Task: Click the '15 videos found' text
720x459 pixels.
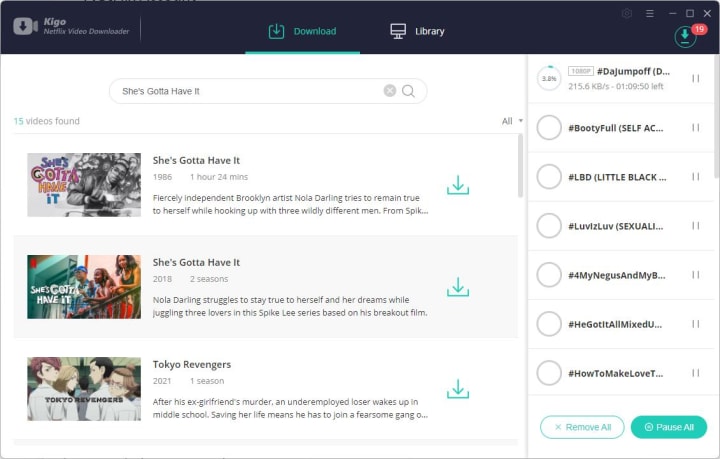Action: (46, 121)
